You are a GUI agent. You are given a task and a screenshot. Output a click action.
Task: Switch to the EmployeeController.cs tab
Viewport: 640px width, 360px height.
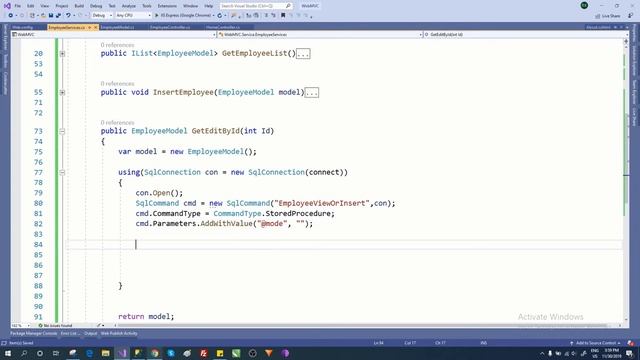[170, 27]
